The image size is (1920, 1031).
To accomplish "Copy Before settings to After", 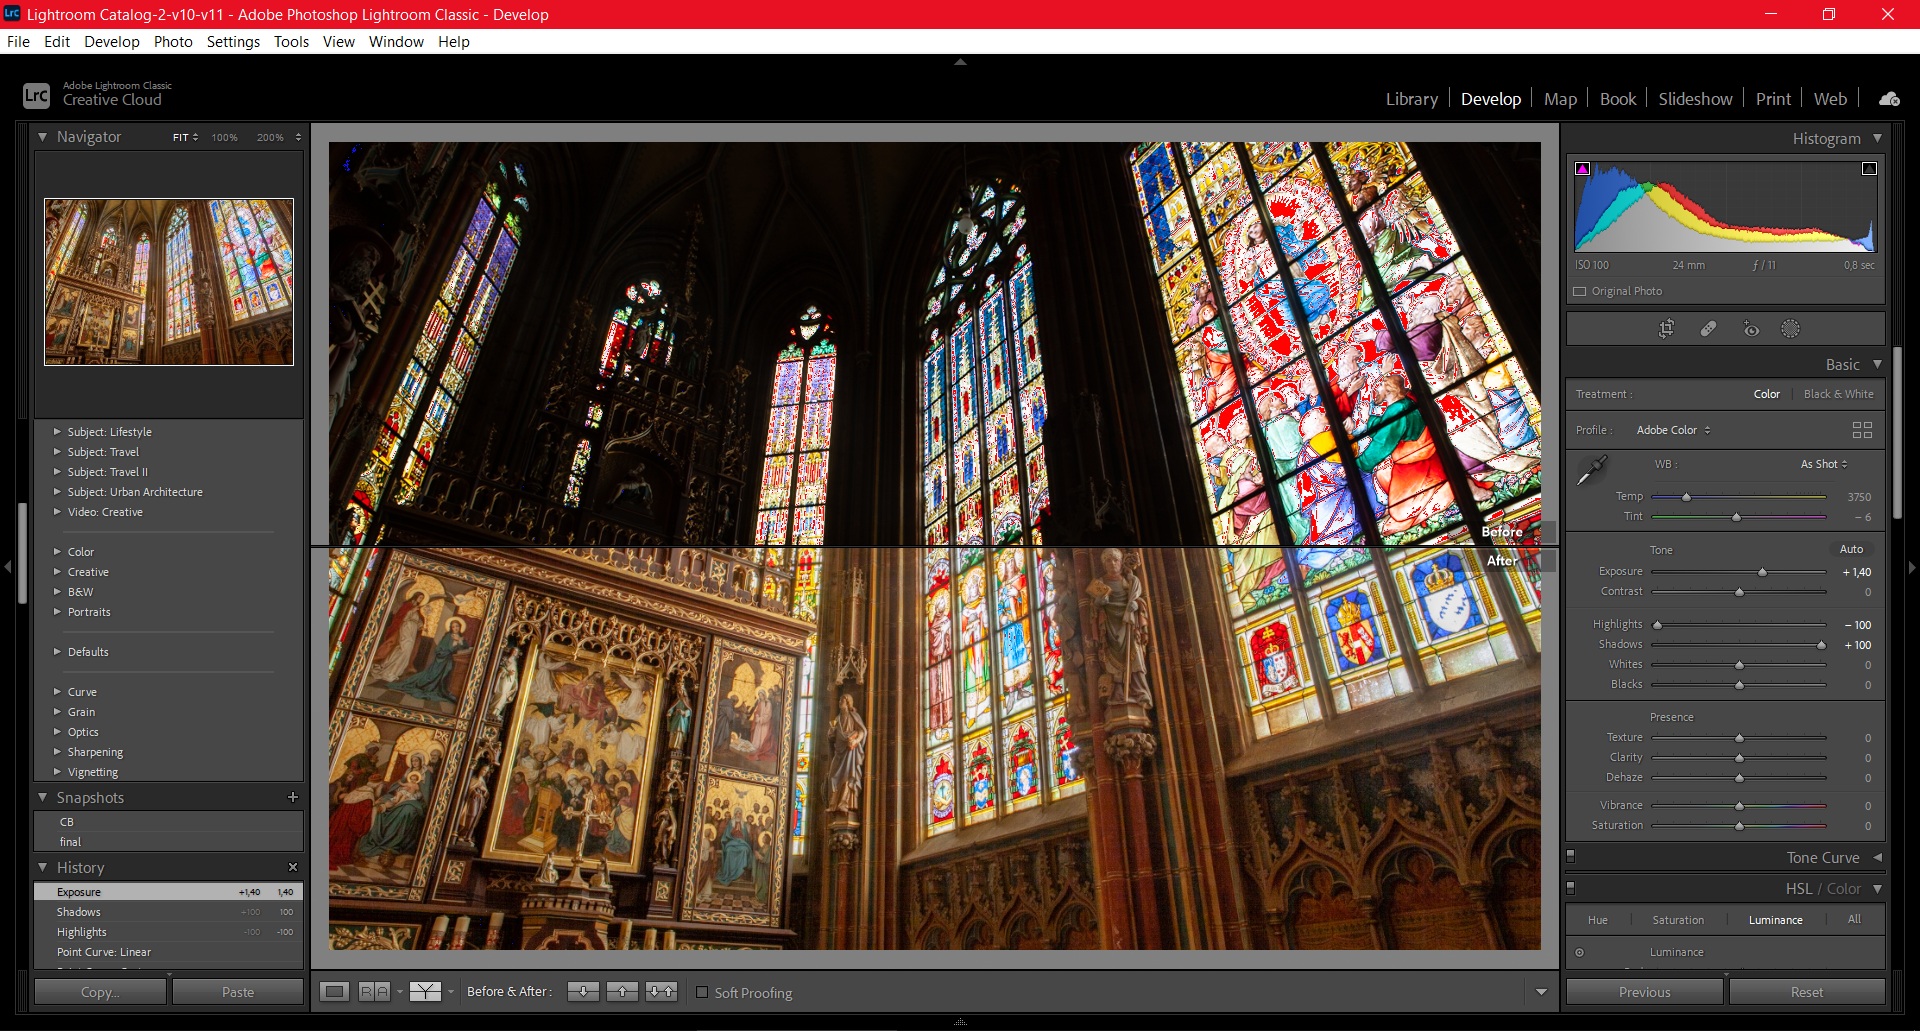I will pyautogui.click(x=583, y=992).
